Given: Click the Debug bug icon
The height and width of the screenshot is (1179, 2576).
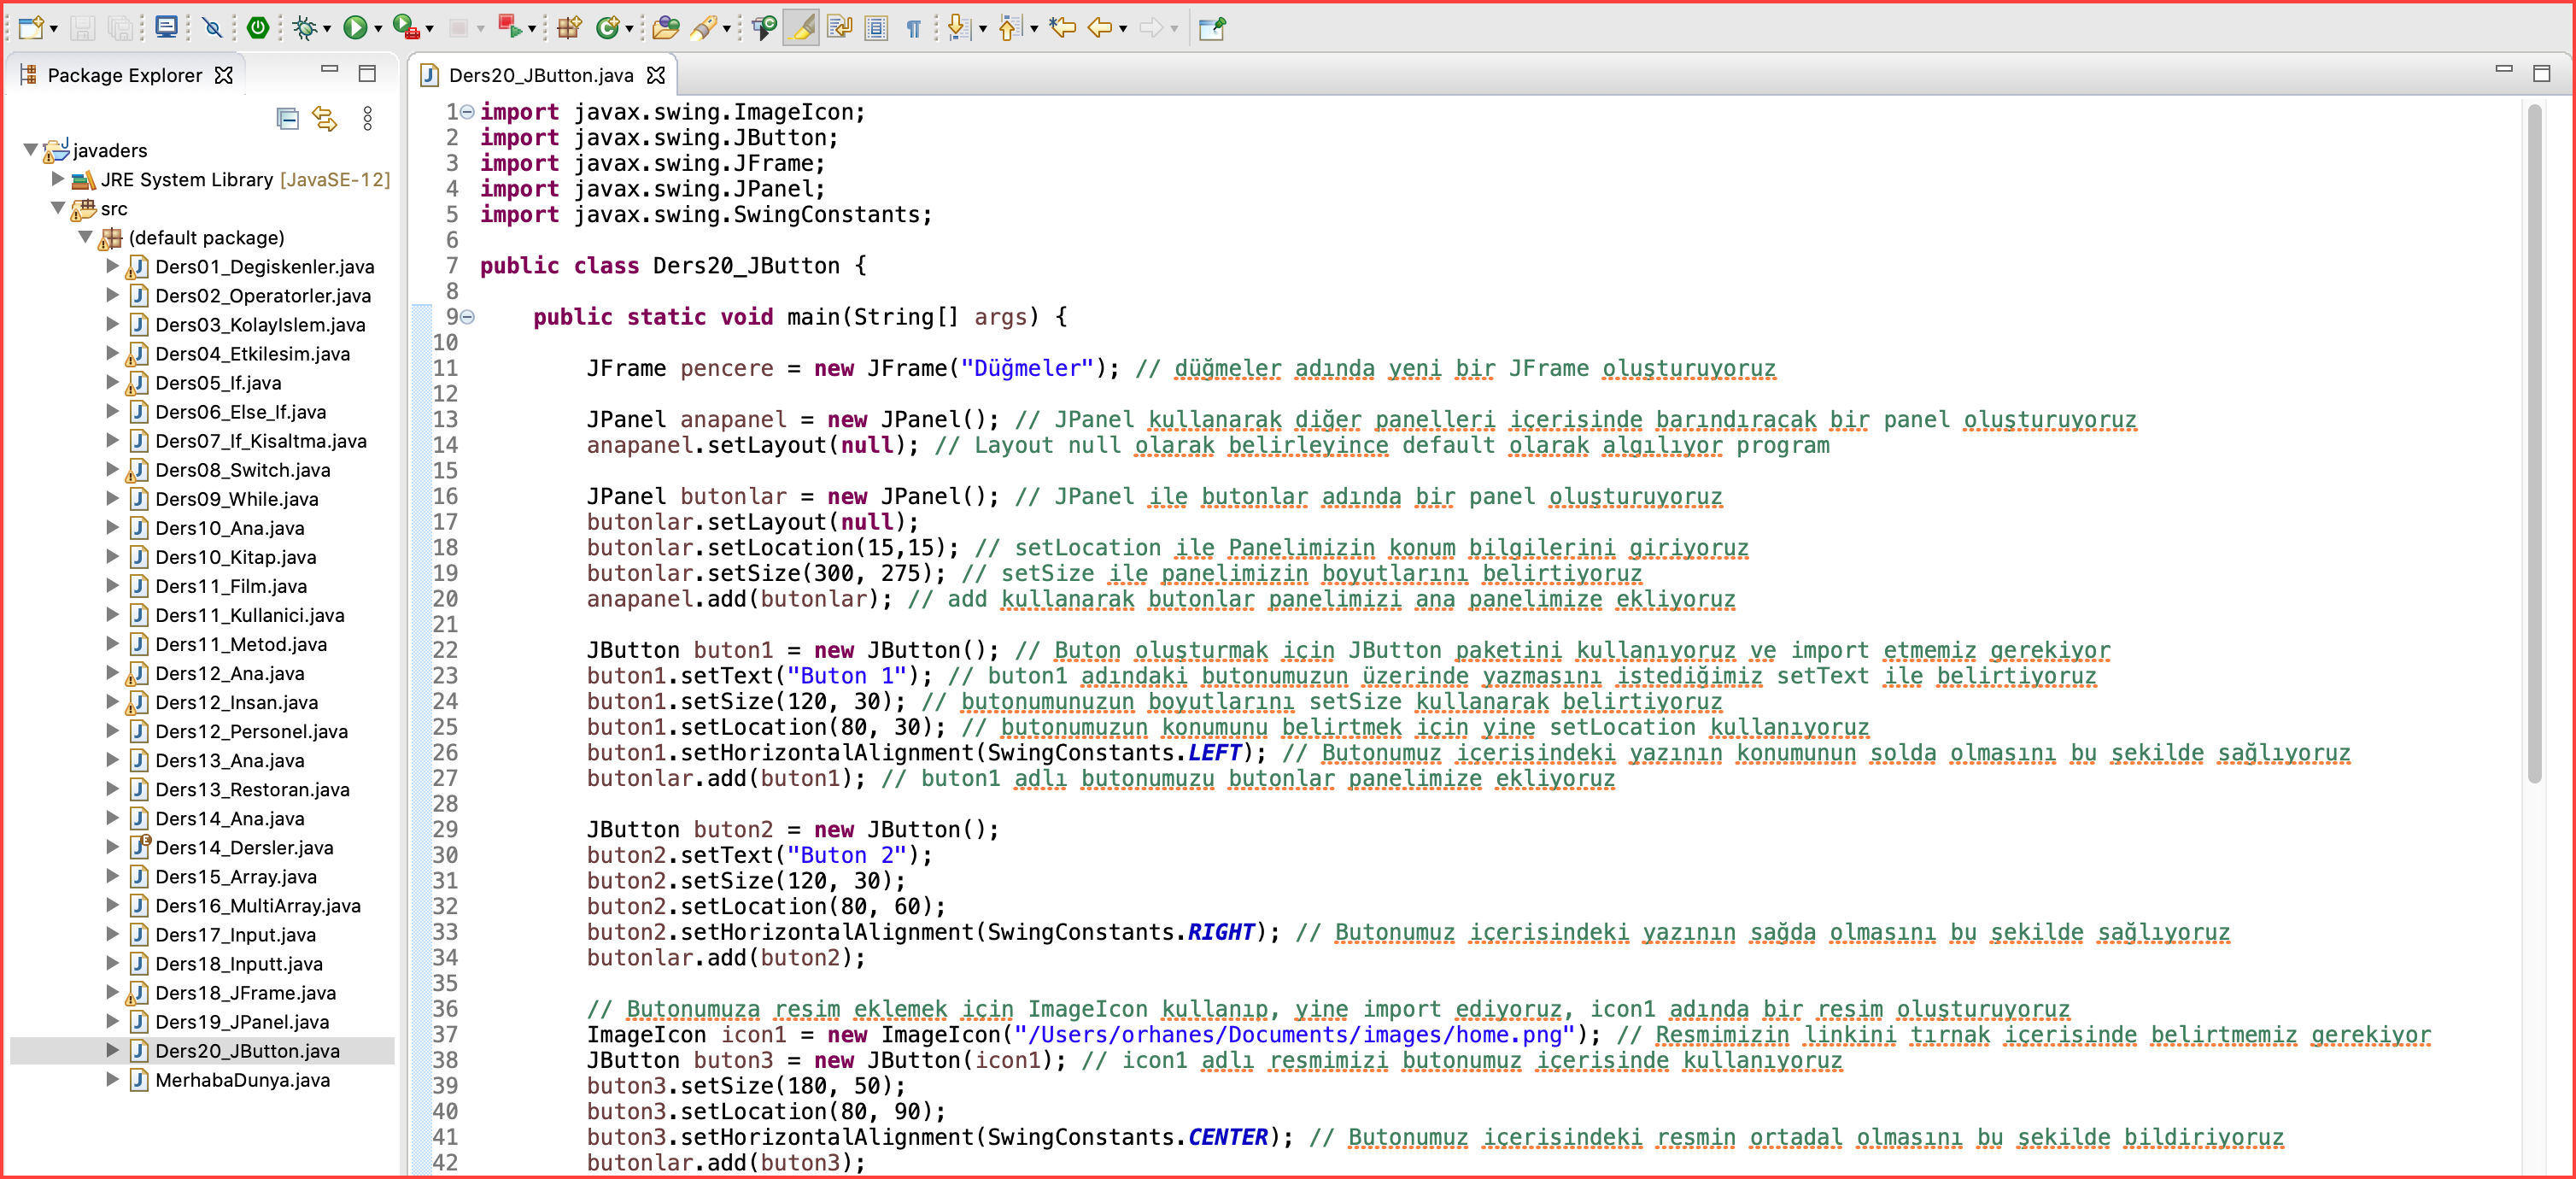Looking at the screenshot, I should pos(304,28).
